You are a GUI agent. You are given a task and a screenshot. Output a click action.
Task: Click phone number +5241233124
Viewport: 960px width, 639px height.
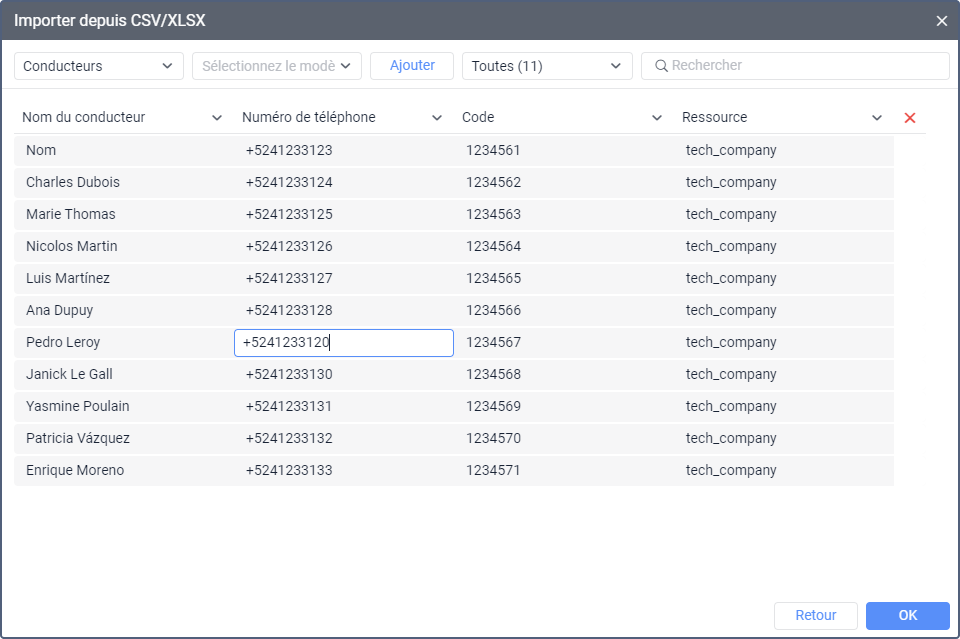tap(289, 182)
